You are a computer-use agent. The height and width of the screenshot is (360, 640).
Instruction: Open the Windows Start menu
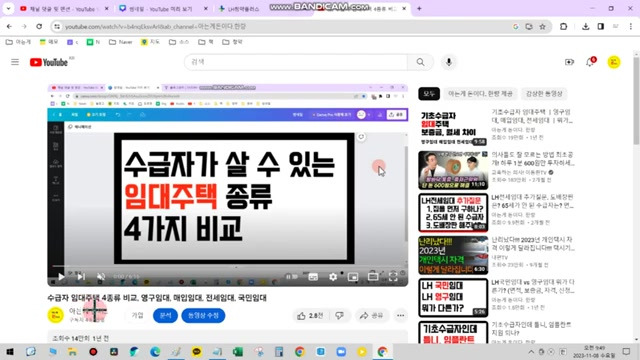tap(10, 351)
